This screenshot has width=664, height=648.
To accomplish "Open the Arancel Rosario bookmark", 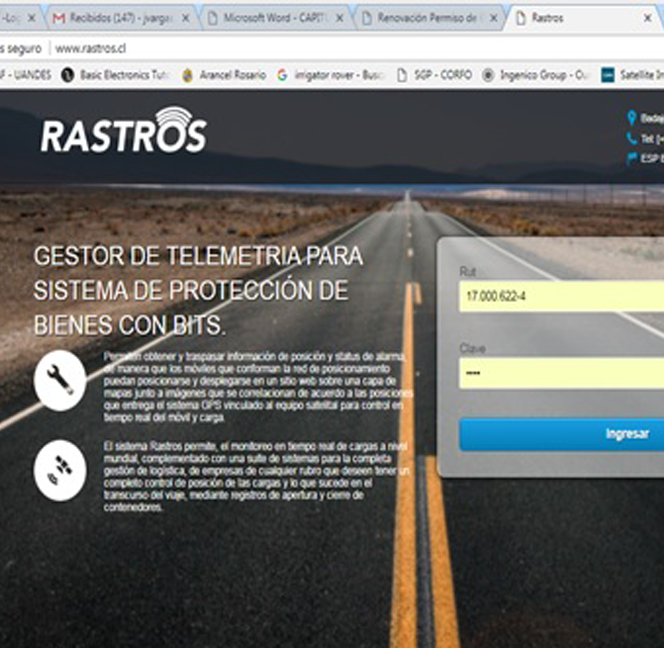I will pyautogui.click(x=224, y=75).
